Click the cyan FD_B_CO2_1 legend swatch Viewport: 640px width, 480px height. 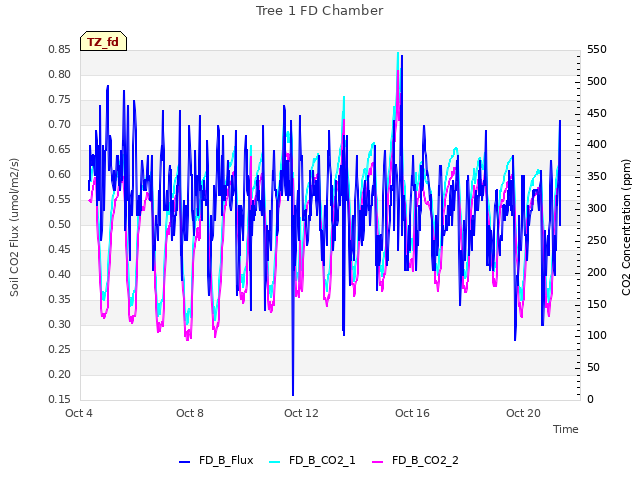click(275, 462)
